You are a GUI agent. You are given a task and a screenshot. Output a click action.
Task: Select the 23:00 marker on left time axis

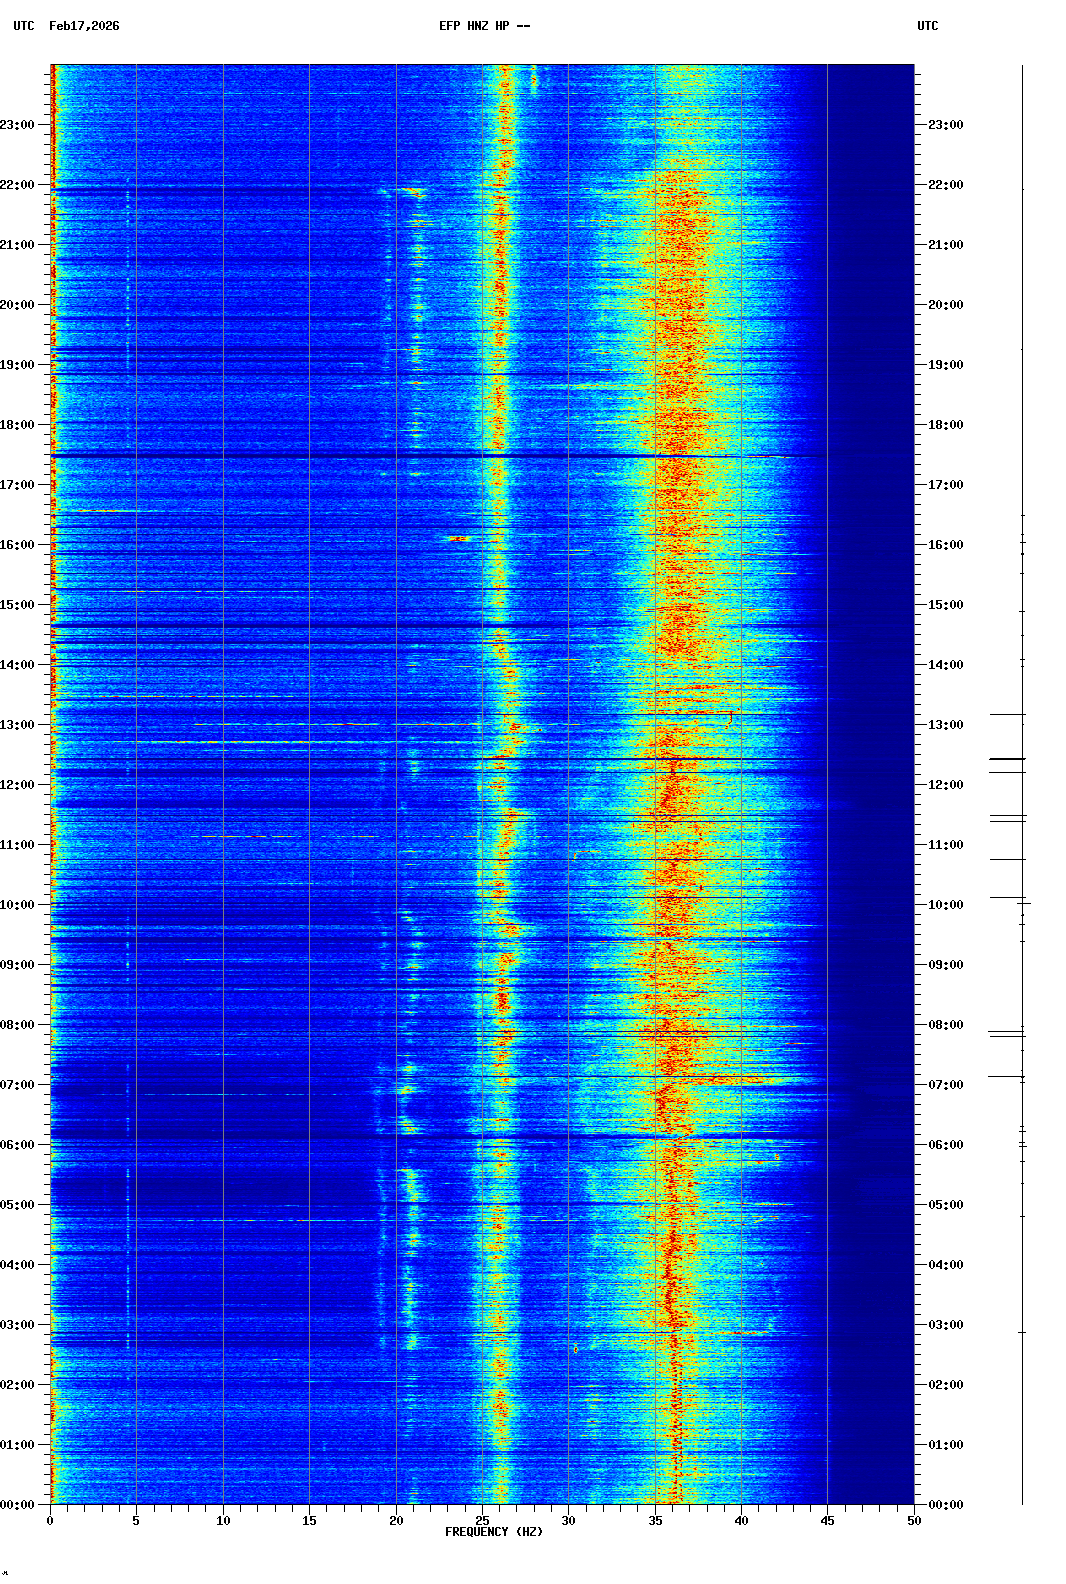point(18,125)
